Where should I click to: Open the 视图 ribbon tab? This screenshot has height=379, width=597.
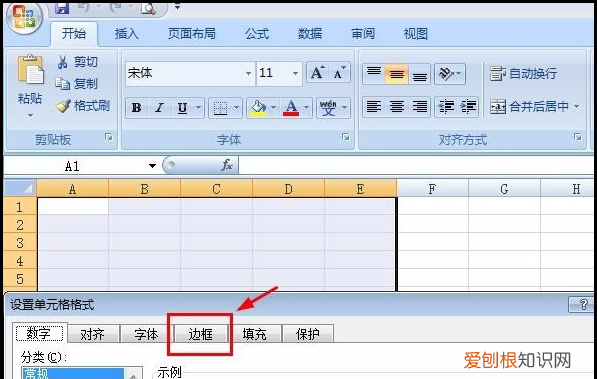[x=415, y=34]
